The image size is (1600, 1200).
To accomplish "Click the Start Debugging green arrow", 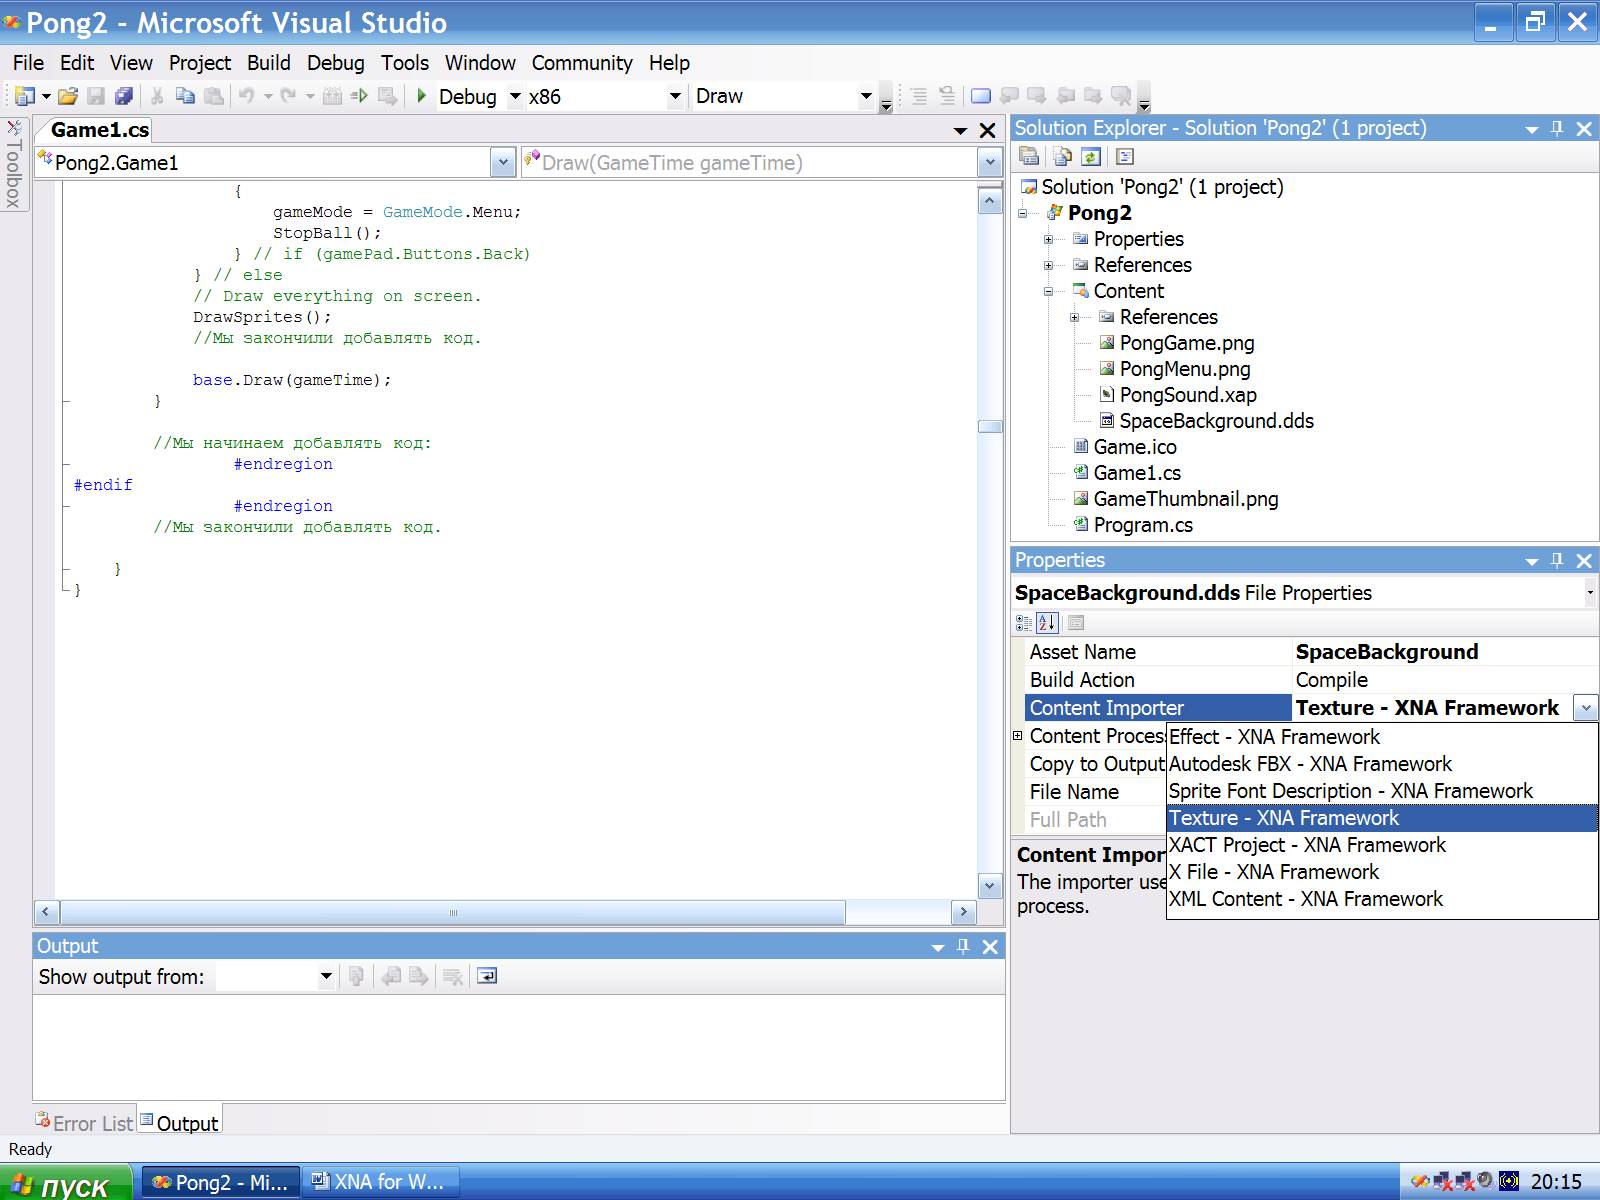I will (x=422, y=96).
